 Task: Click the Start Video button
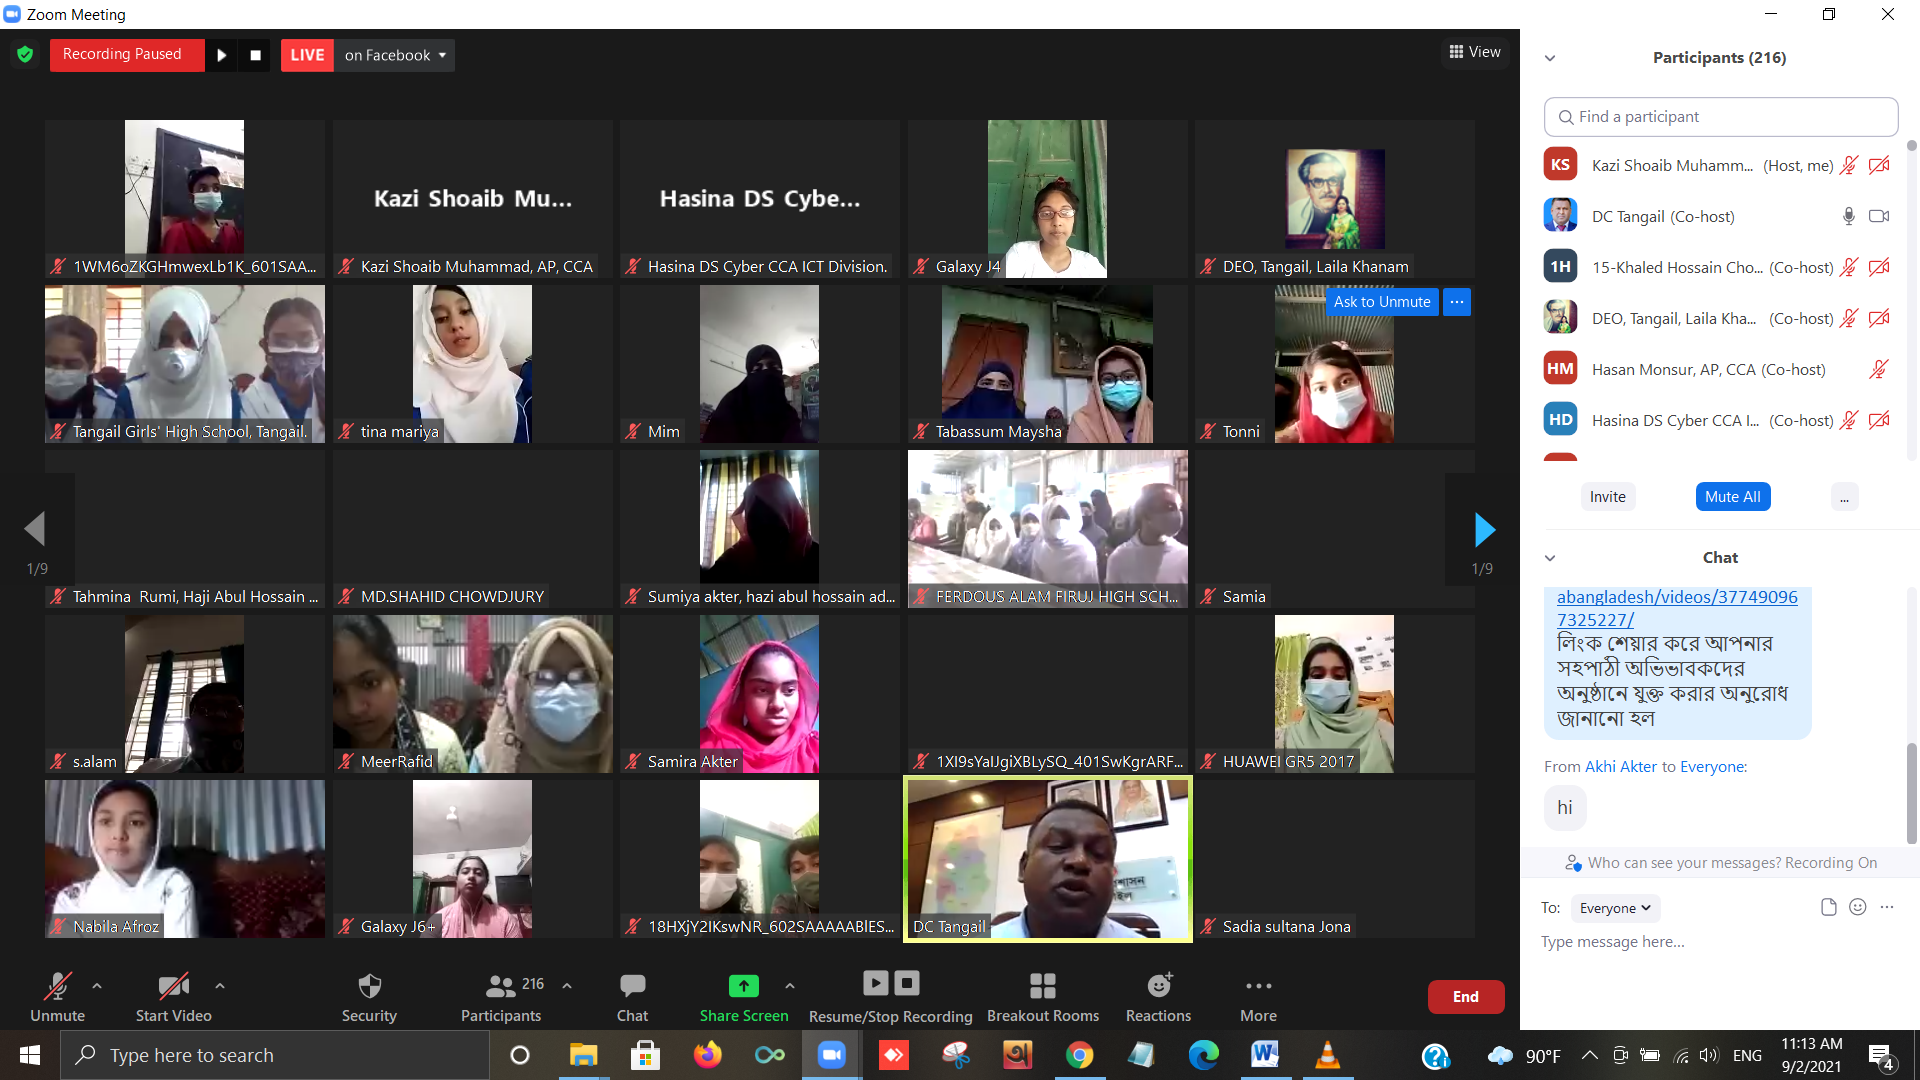point(174,998)
